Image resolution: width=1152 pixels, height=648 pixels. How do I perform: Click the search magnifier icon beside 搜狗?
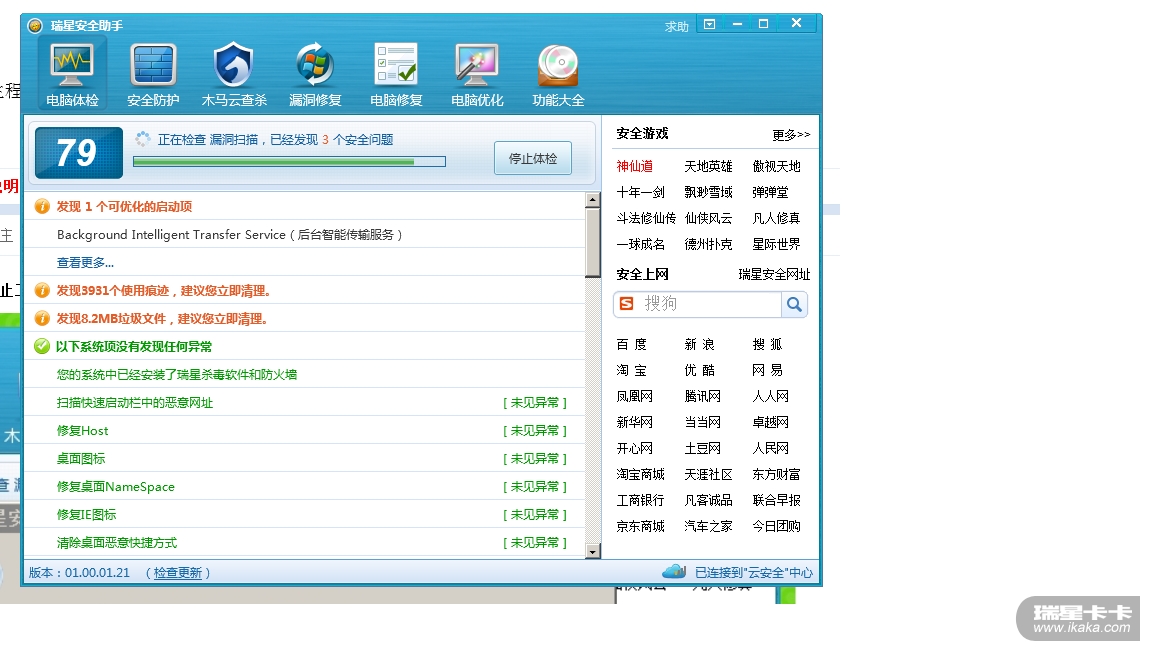tap(794, 305)
